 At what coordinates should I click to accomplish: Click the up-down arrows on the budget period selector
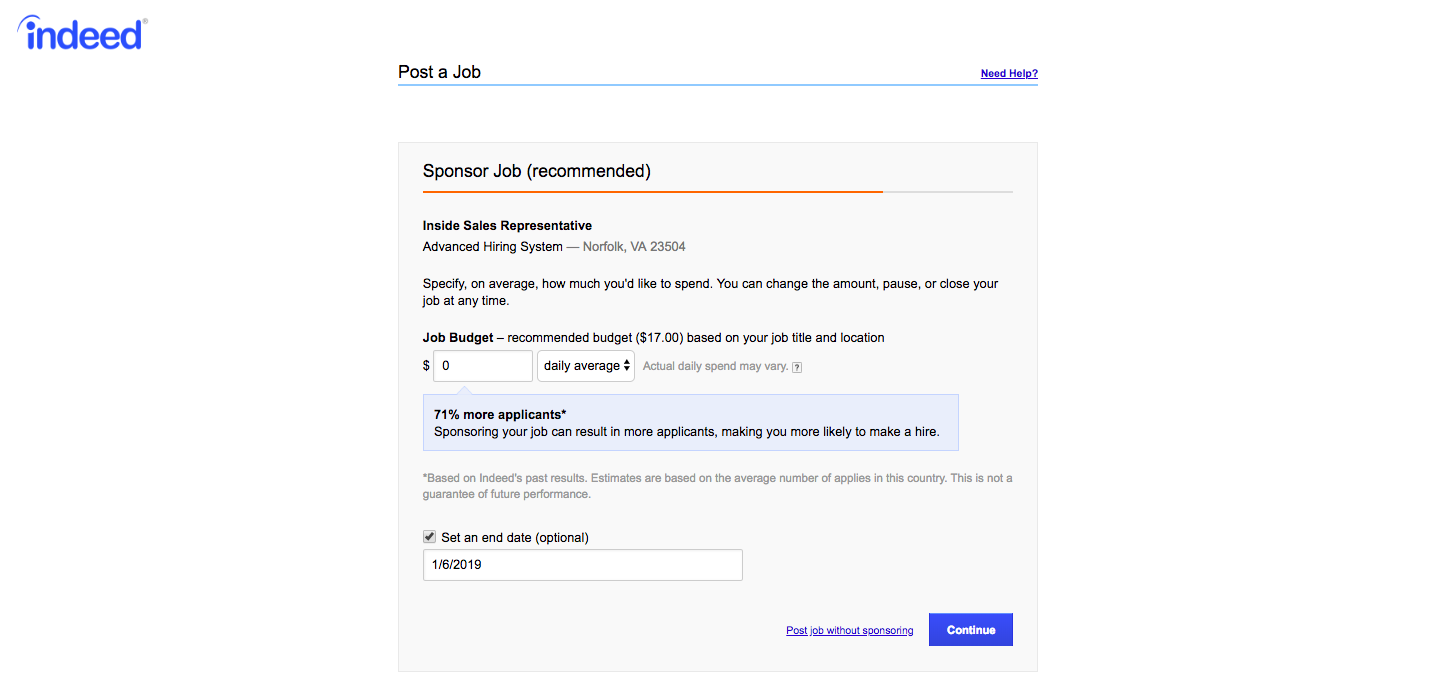pos(627,366)
